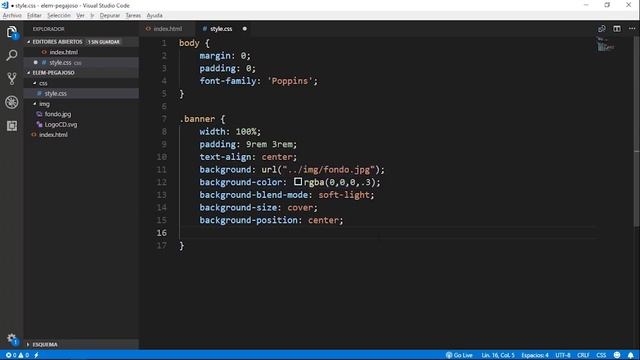Click rgba color swatch on line 12
Screen dimensions: 640x360
click(298, 182)
